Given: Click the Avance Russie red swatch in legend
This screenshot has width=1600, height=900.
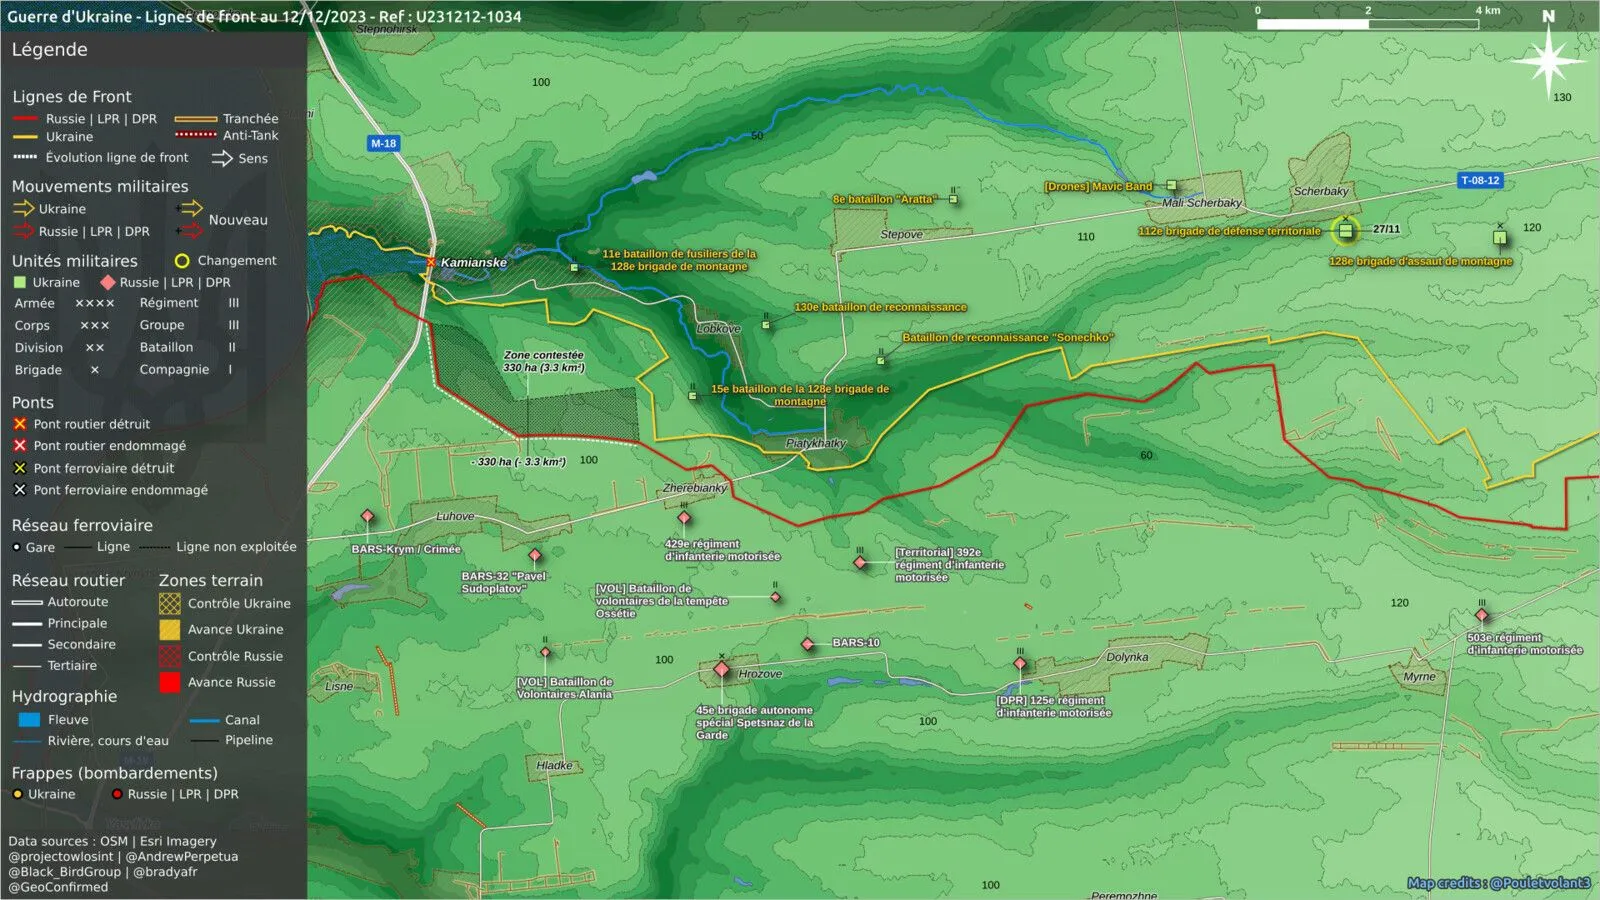Looking at the screenshot, I should (x=170, y=682).
